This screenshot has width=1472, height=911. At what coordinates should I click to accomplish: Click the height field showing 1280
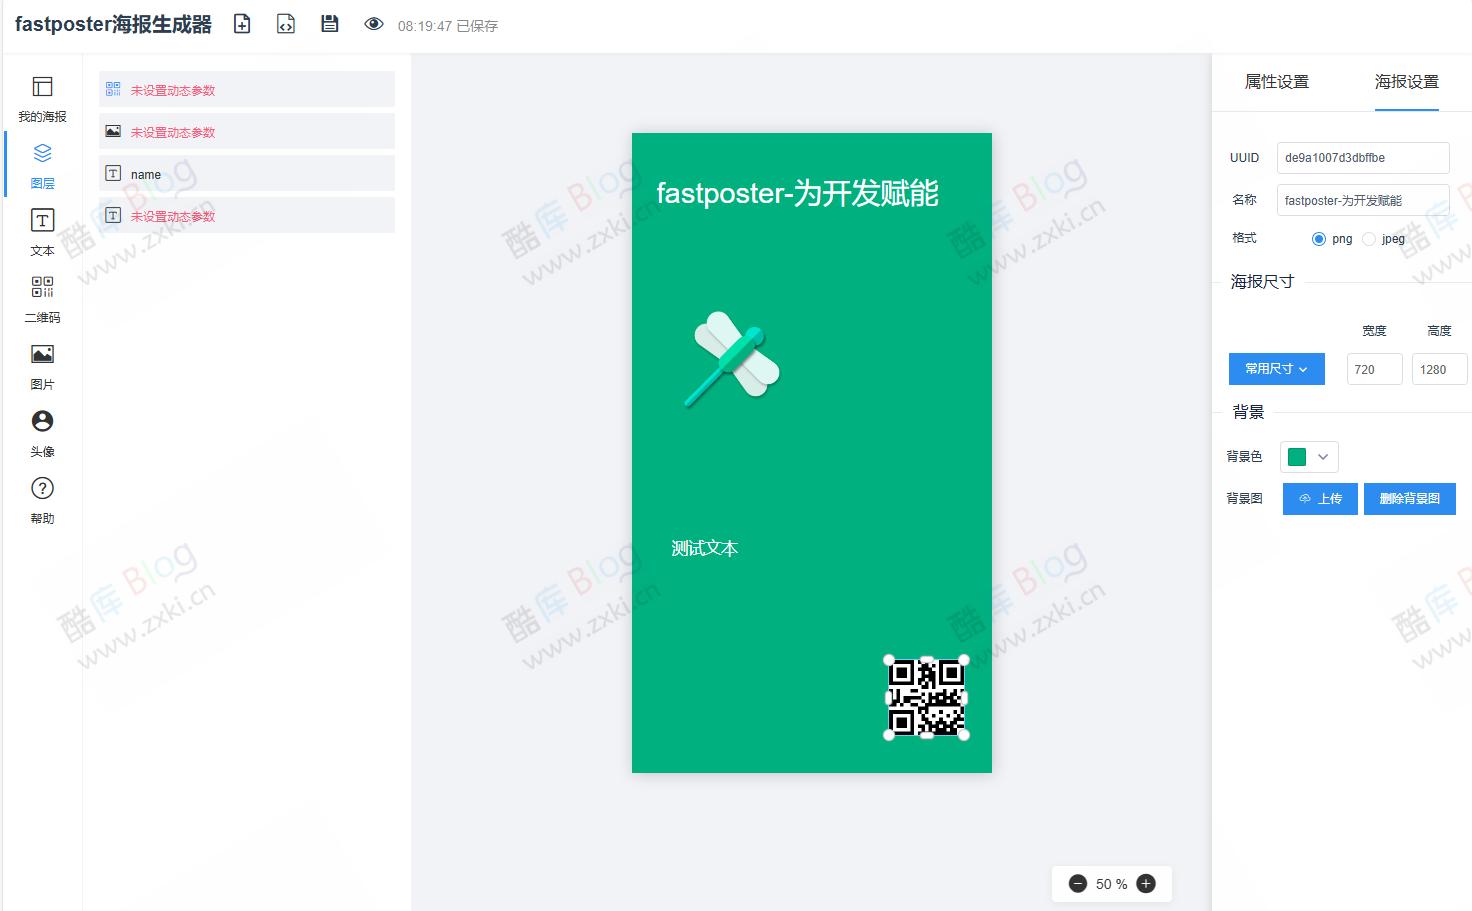coord(1439,369)
